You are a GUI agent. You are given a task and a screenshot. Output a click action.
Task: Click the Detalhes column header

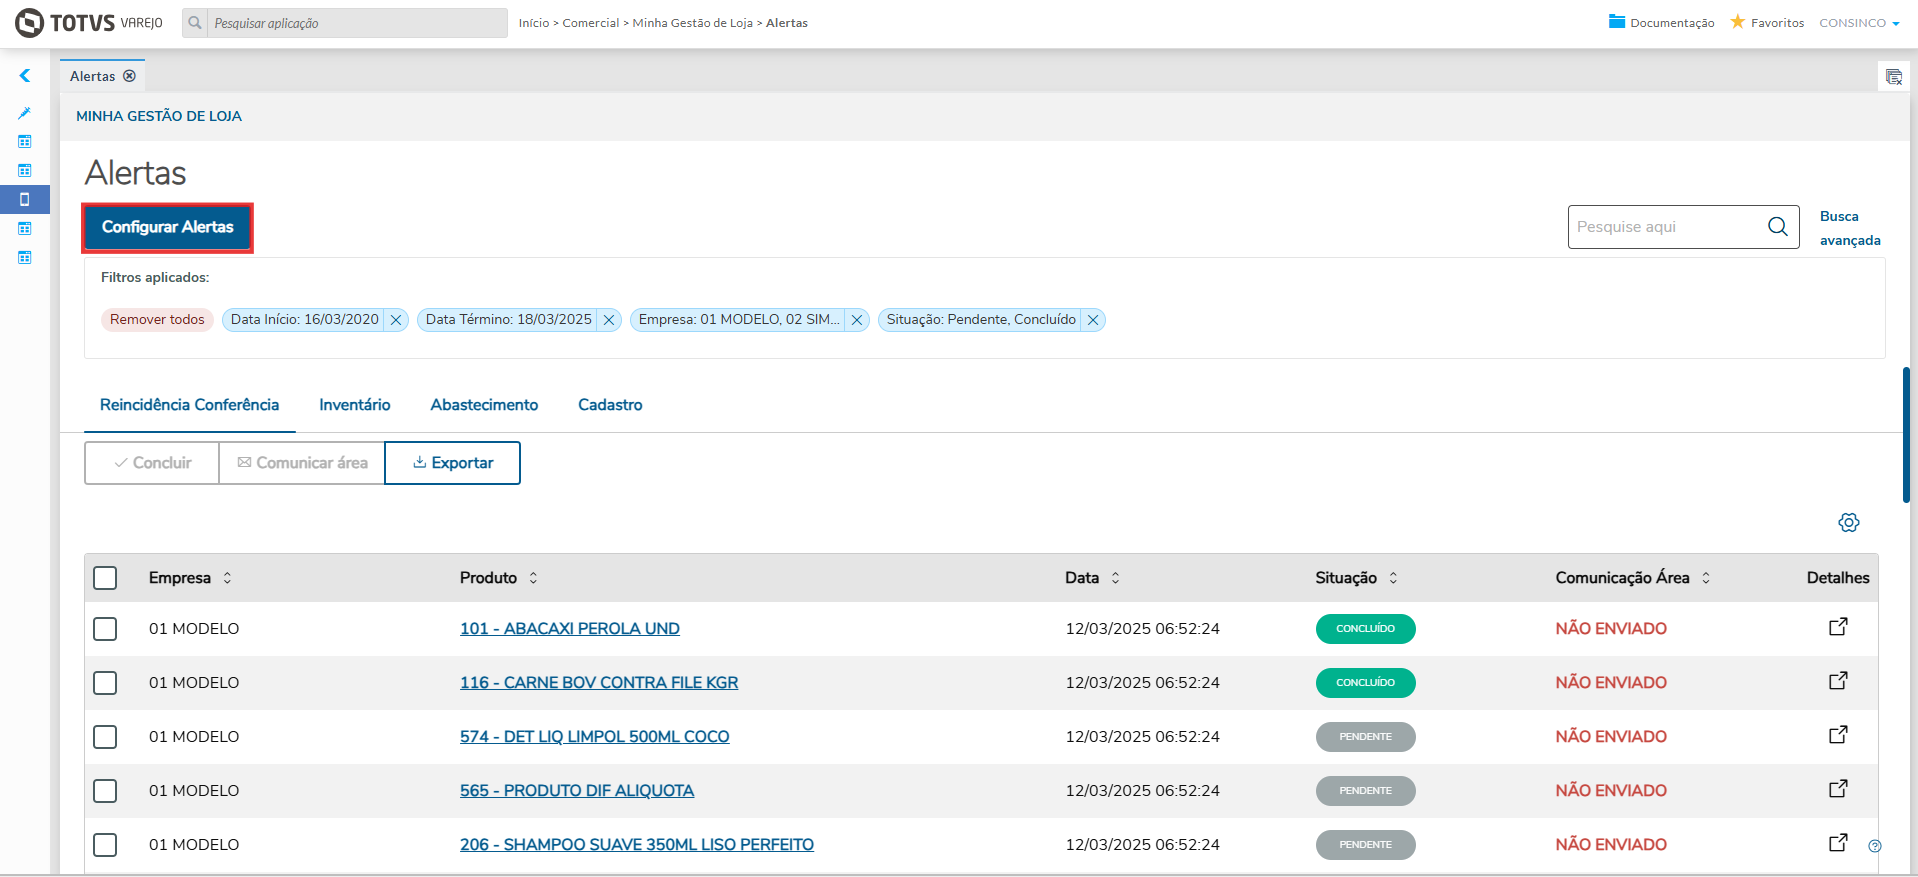click(1838, 578)
